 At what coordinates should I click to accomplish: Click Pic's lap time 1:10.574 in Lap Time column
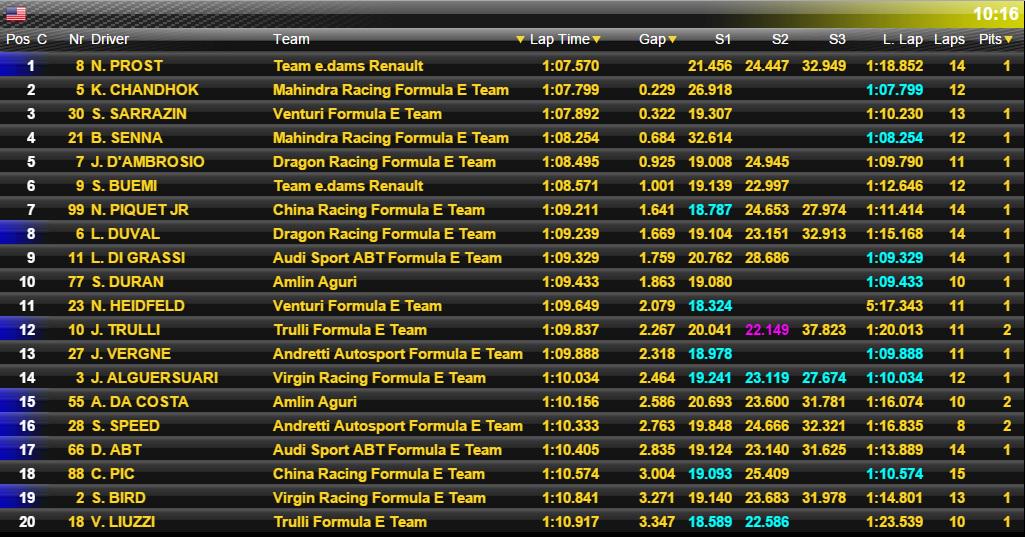pyautogui.click(x=570, y=474)
